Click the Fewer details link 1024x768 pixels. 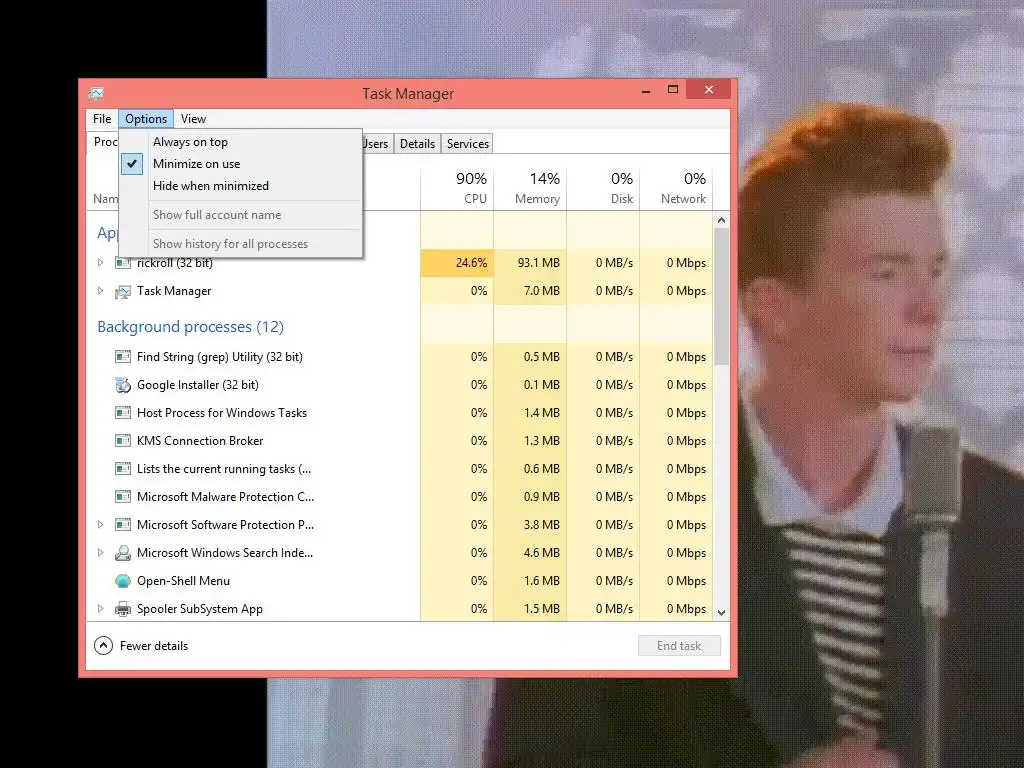click(154, 646)
